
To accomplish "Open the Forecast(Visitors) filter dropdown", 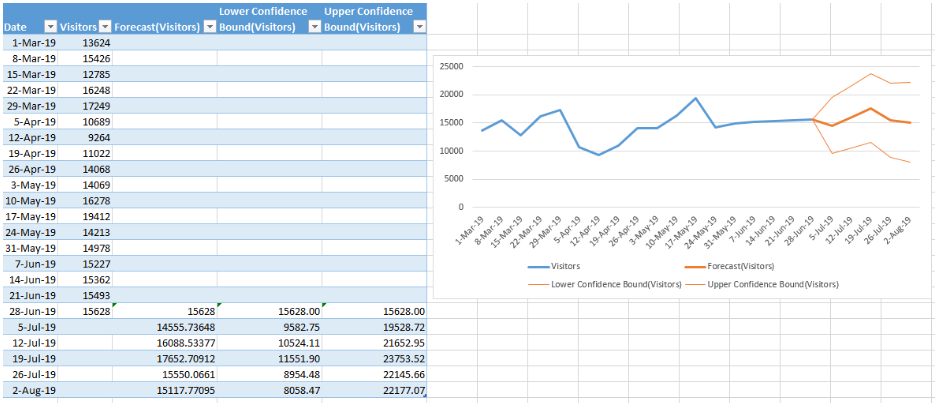I will [210, 27].
